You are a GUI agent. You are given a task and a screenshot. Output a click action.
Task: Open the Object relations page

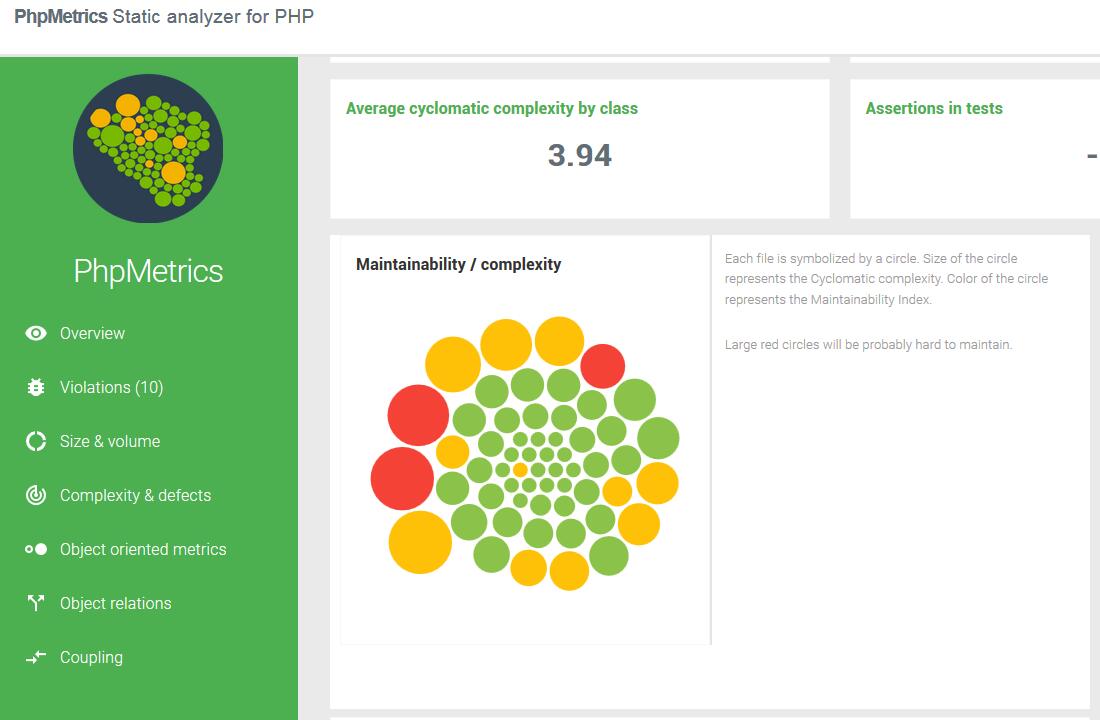(x=116, y=604)
